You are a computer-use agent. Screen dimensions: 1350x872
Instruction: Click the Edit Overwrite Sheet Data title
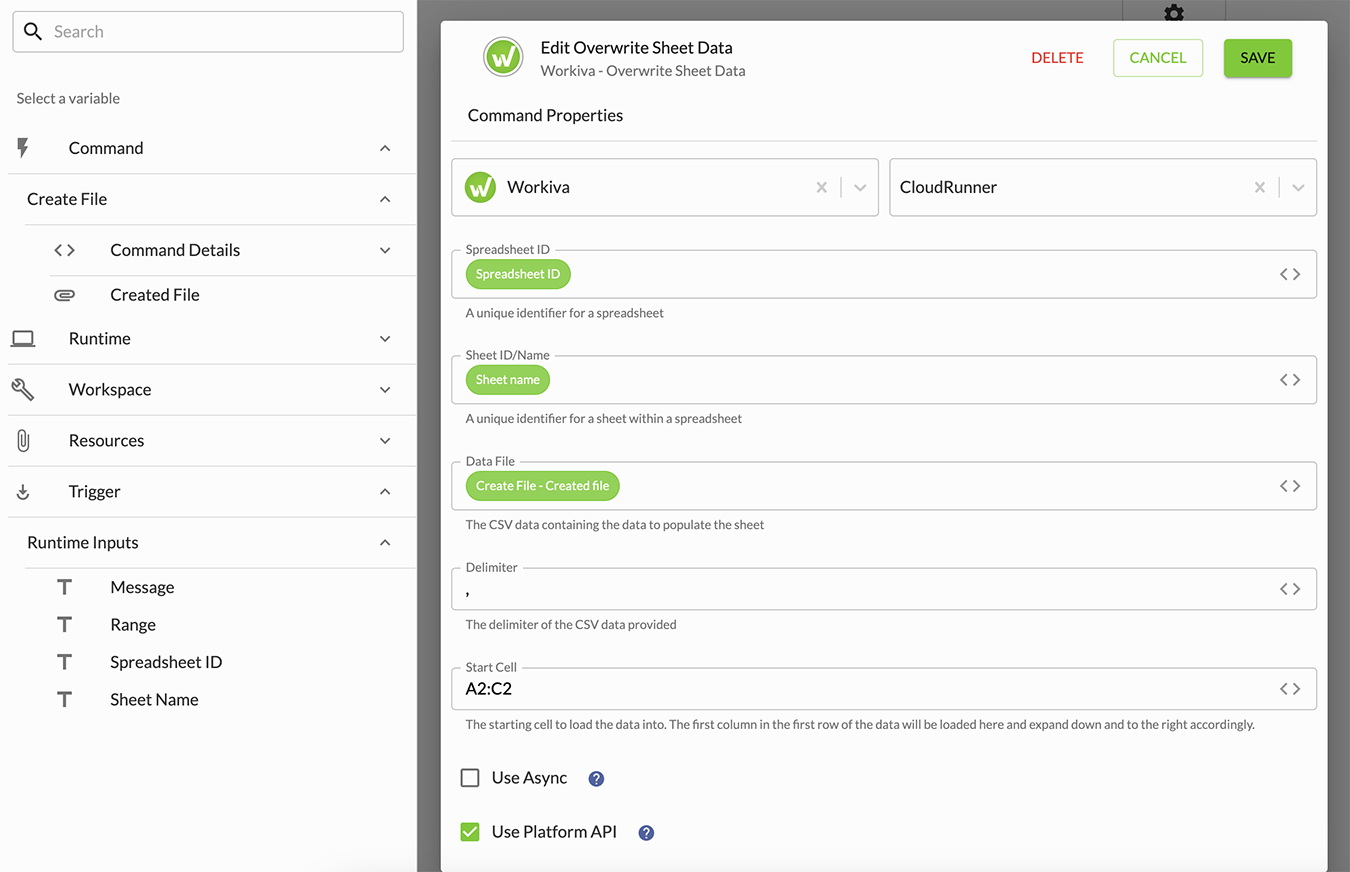pos(636,48)
